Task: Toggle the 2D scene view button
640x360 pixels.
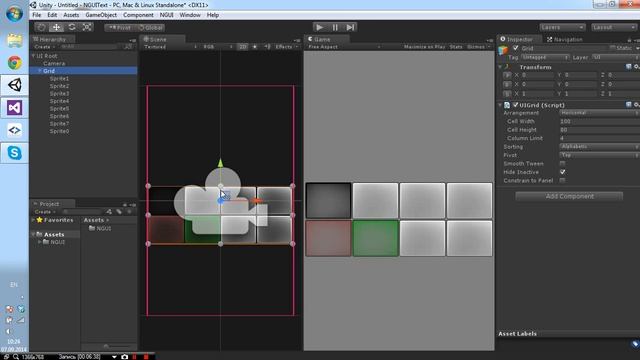Action: [x=242, y=47]
